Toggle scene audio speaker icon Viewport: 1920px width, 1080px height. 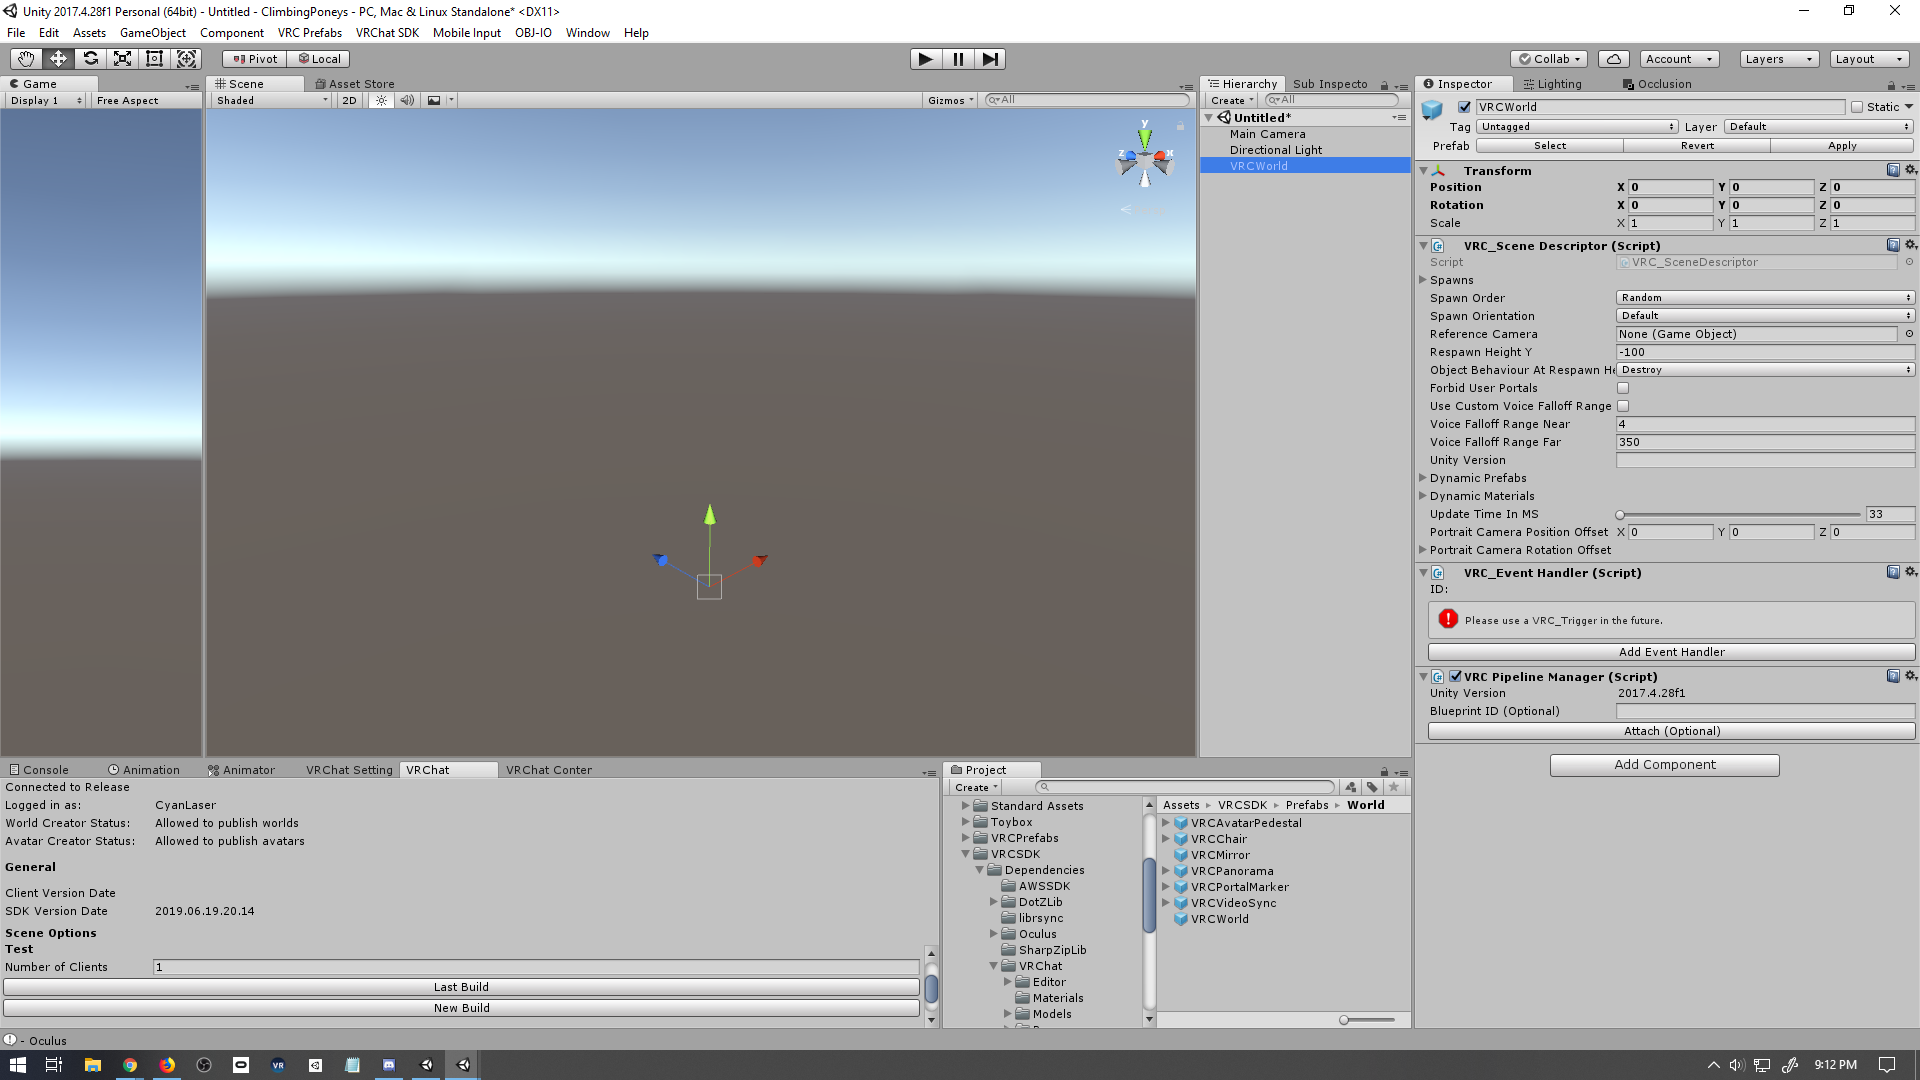tap(407, 100)
